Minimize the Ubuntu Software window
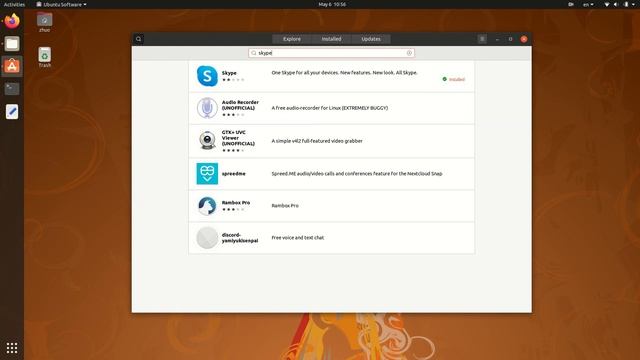Screen dimensions: 640x360 click(x=497, y=39)
